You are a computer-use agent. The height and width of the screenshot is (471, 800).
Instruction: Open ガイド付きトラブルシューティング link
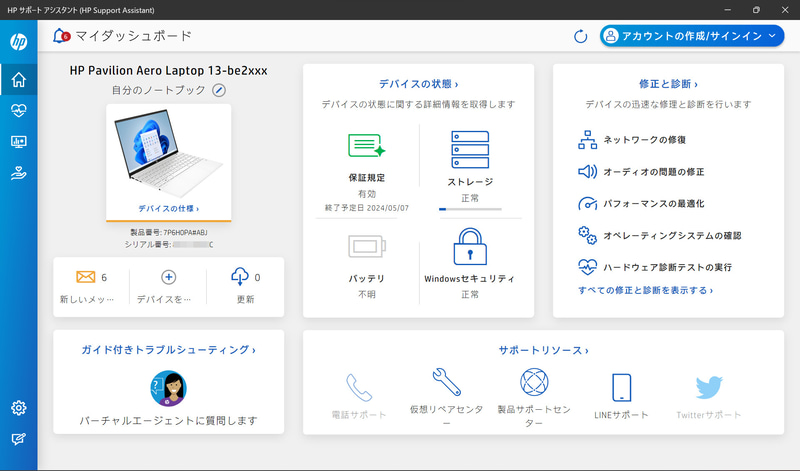[168, 350]
